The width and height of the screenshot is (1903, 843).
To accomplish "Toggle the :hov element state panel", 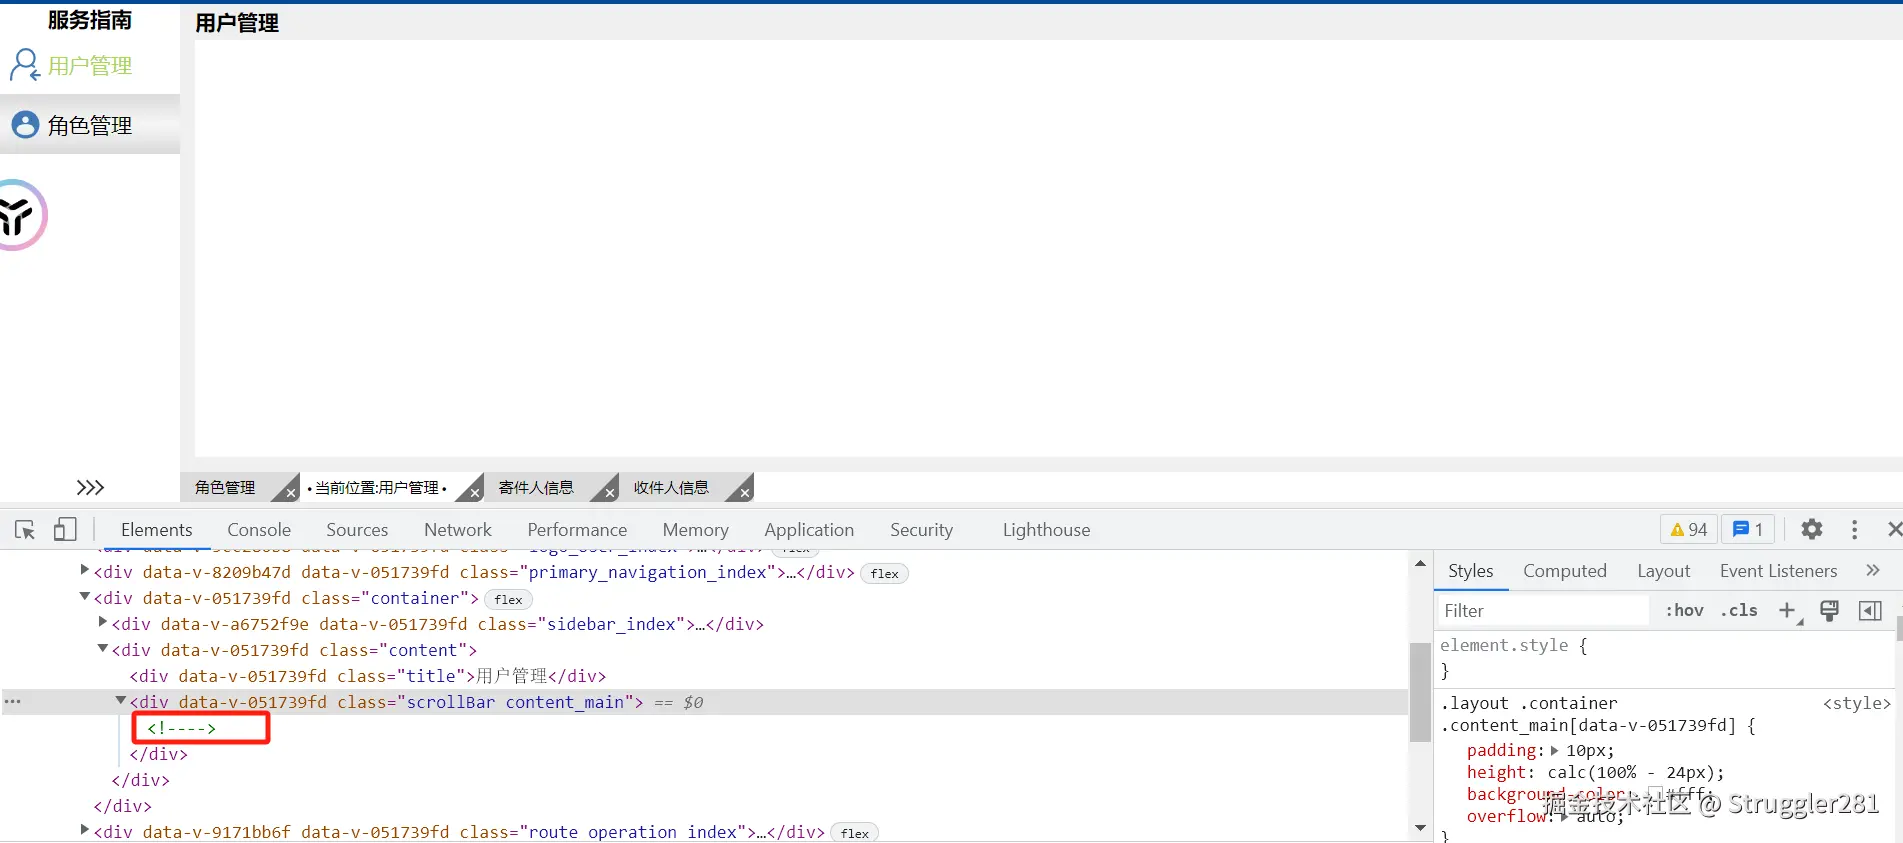I will click(x=1684, y=610).
